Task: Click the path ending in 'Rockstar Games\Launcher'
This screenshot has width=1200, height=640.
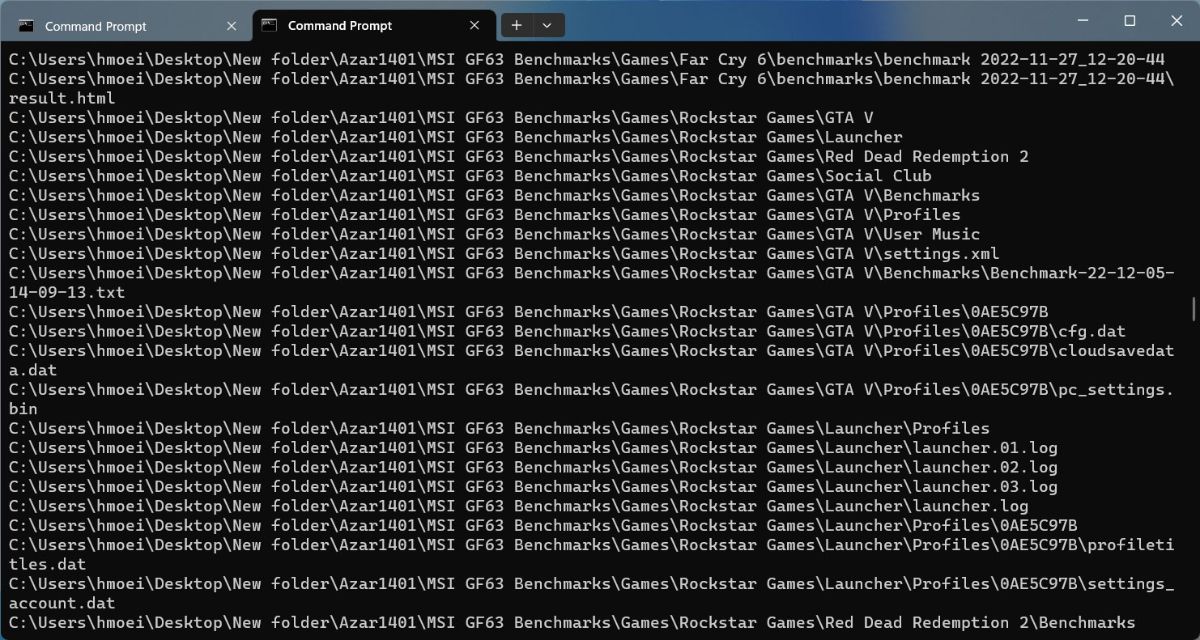Action: click(x=455, y=137)
